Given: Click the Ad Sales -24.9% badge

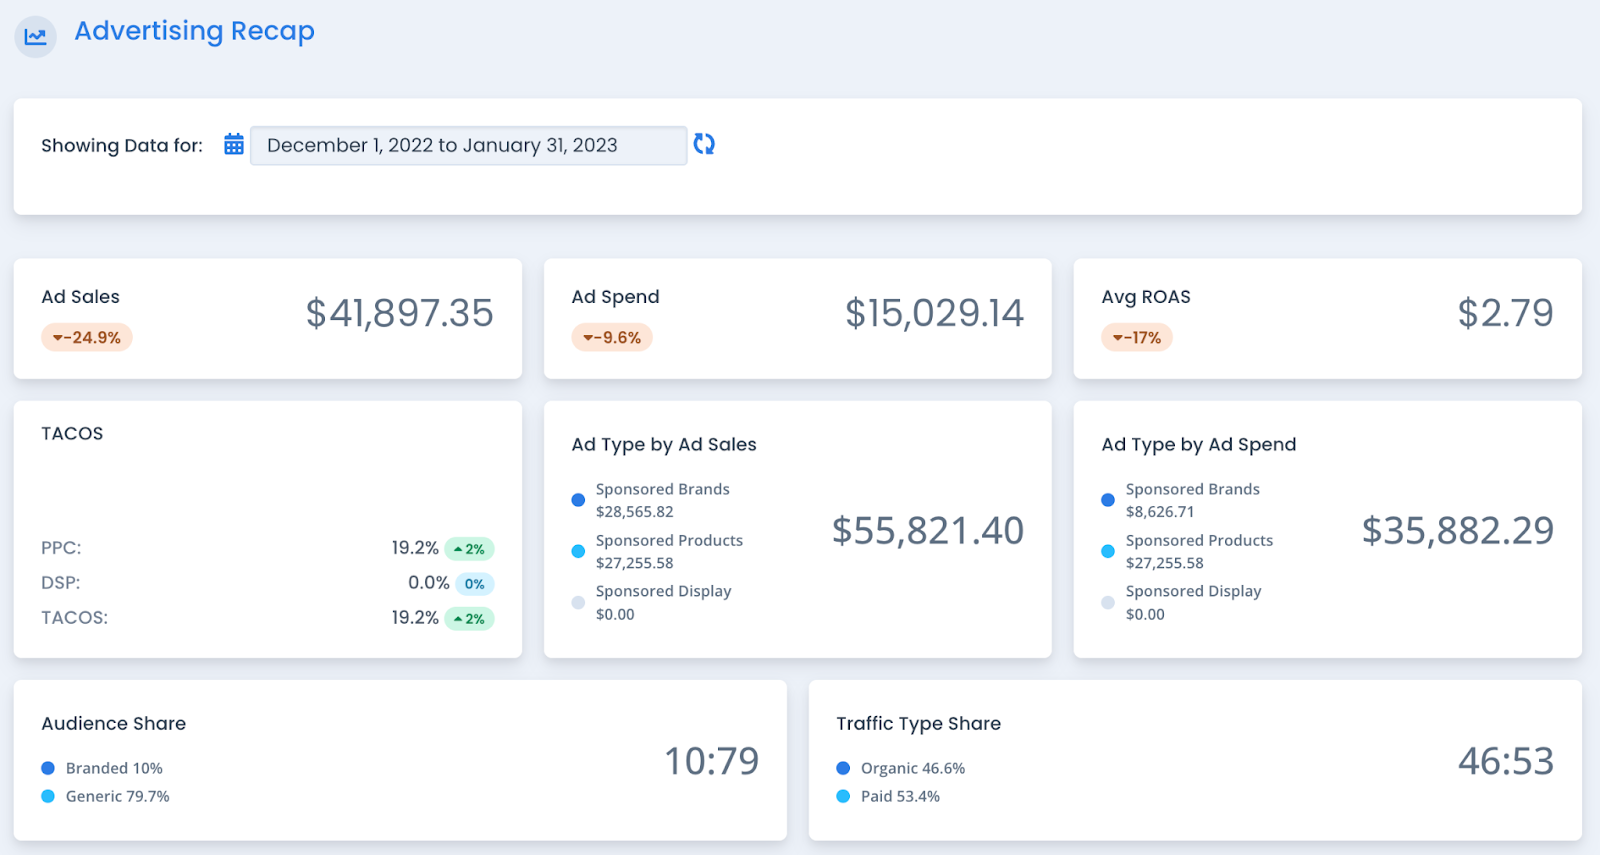Looking at the screenshot, I should [87, 338].
